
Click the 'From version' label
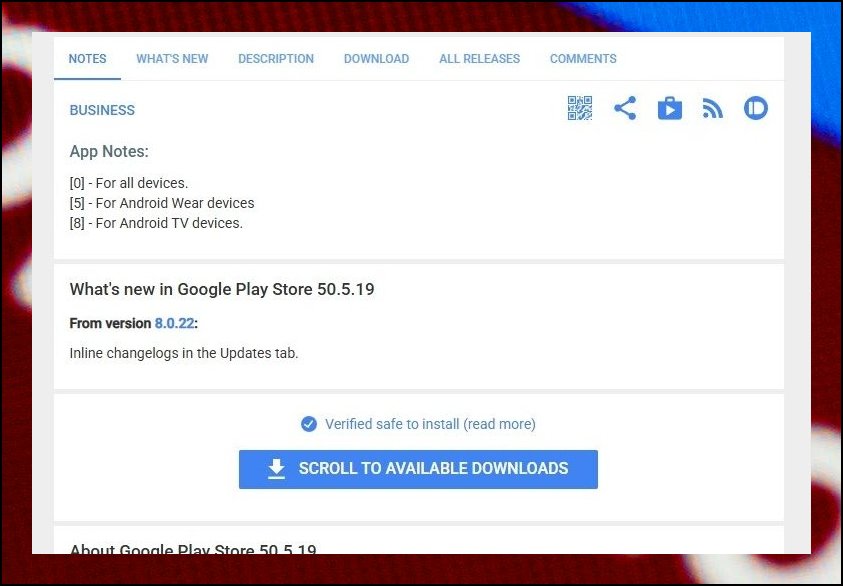[x=110, y=323]
